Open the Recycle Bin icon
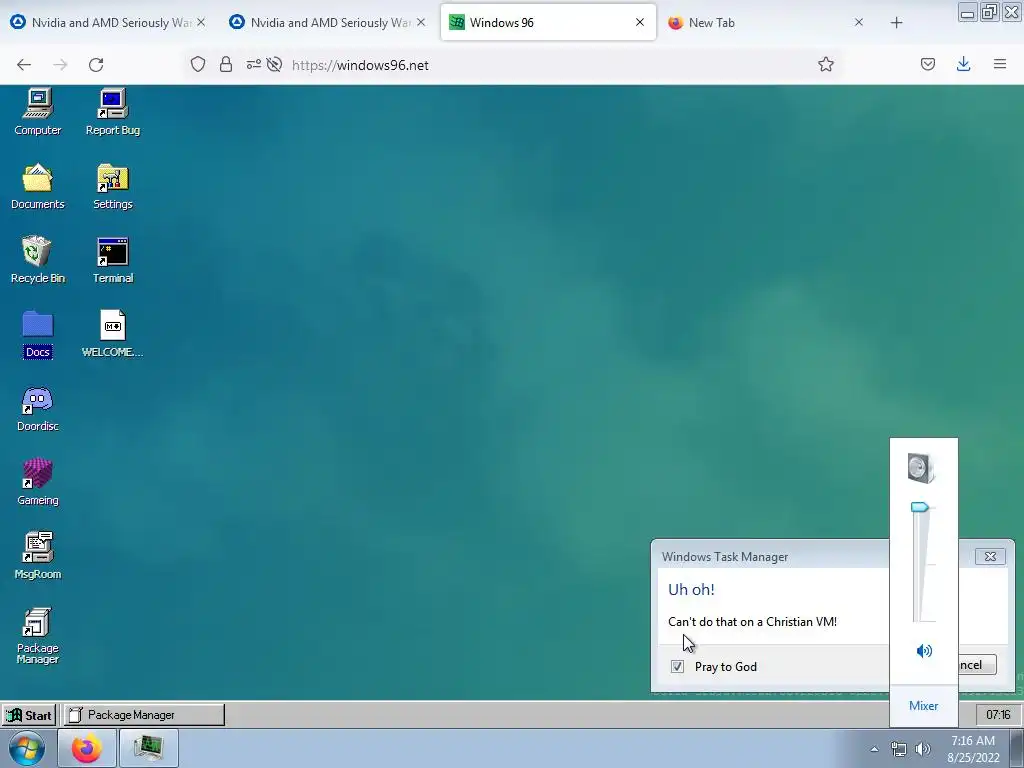The height and width of the screenshot is (768, 1024). point(38,260)
